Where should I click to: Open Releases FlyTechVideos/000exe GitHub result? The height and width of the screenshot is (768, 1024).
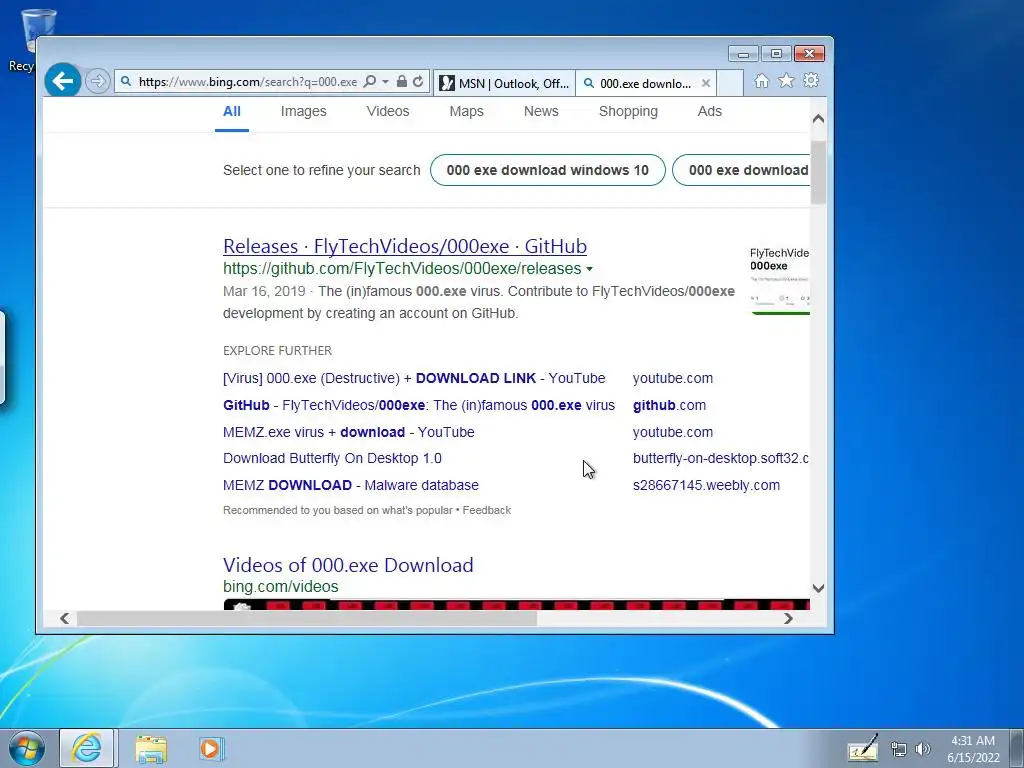coord(405,246)
